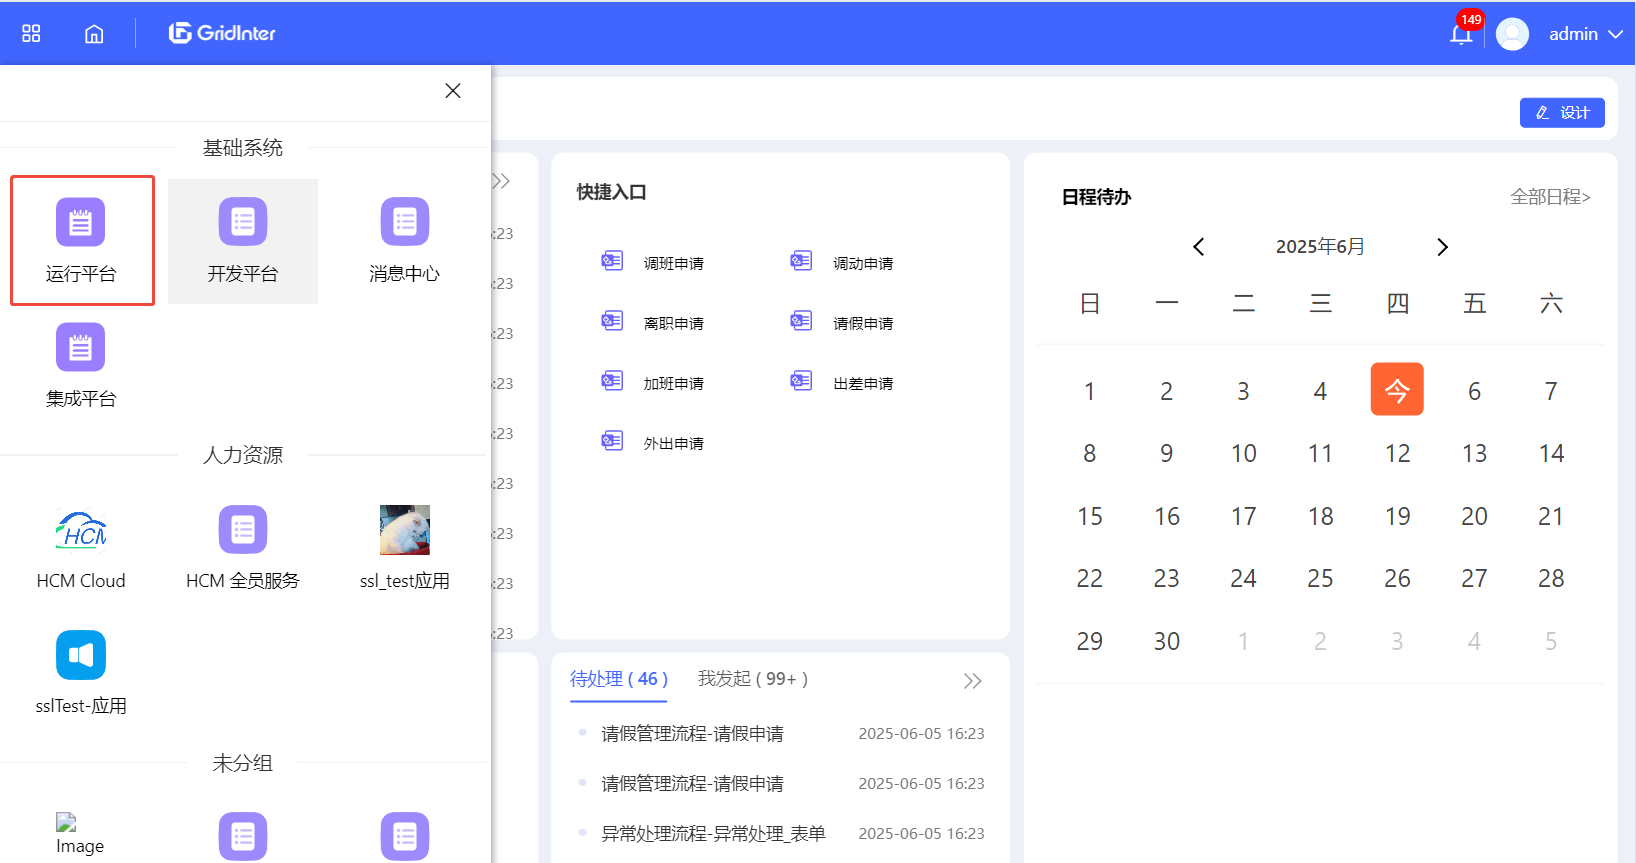Launch HCM 全员服务 application

tap(243, 548)
